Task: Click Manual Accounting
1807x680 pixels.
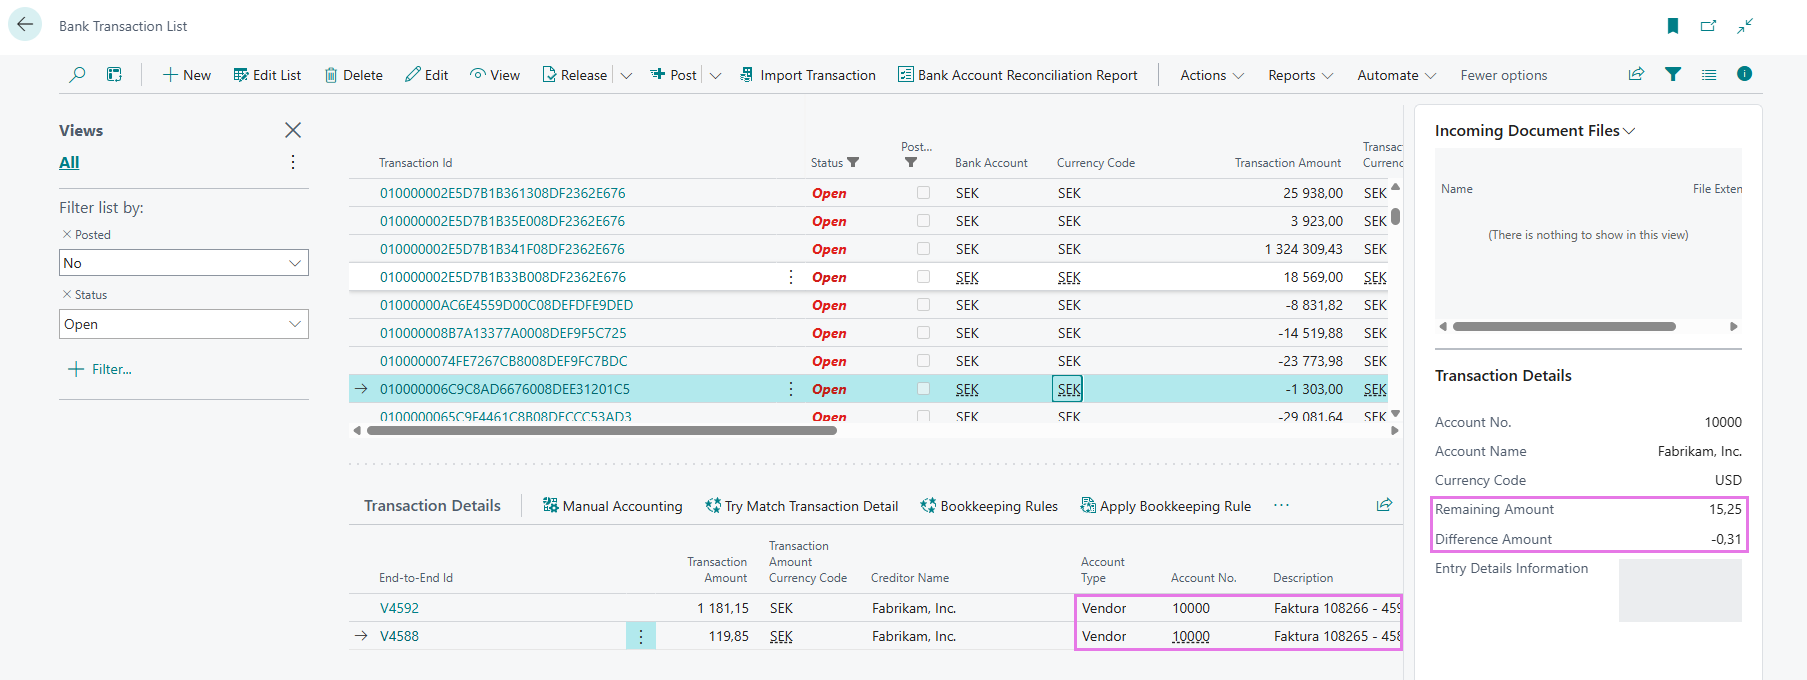Action: click(612, 506)
